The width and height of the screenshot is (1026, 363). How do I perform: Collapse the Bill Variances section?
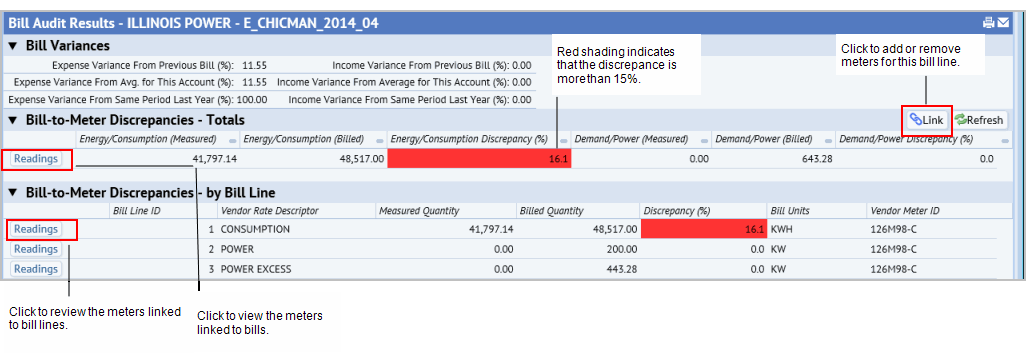(12, 46)
